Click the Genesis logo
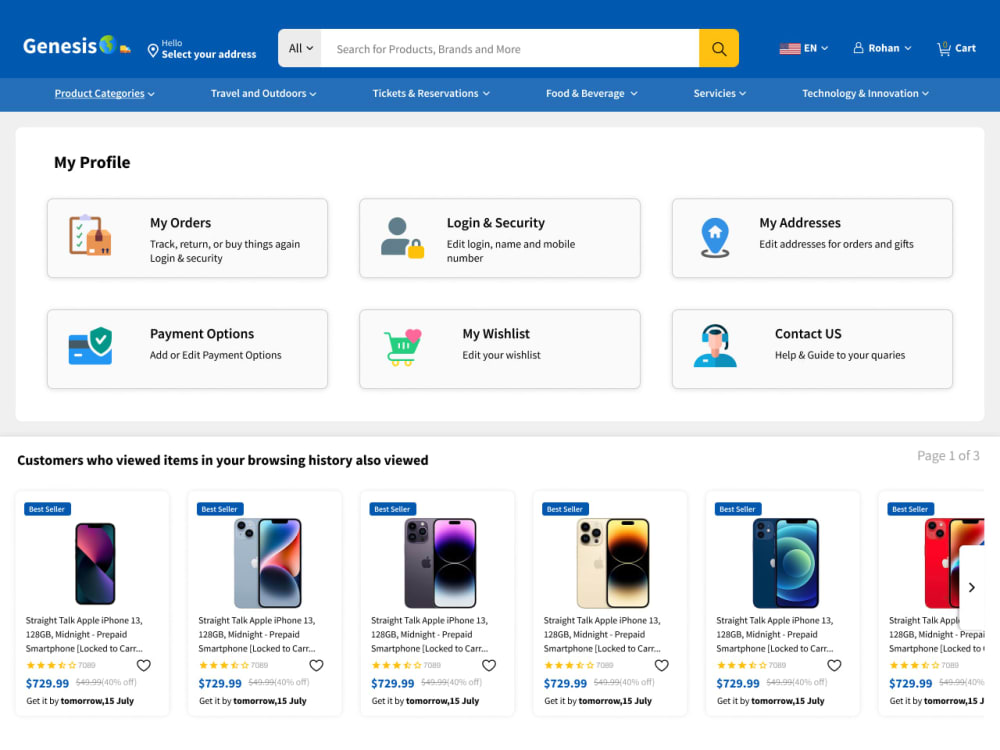The image size is (1000, 750). (77, 46)
